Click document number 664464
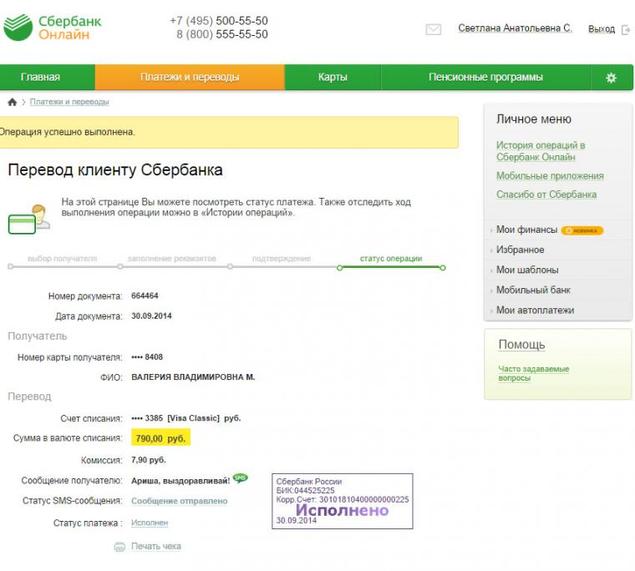635x571 pixels. tap(145, 296)
